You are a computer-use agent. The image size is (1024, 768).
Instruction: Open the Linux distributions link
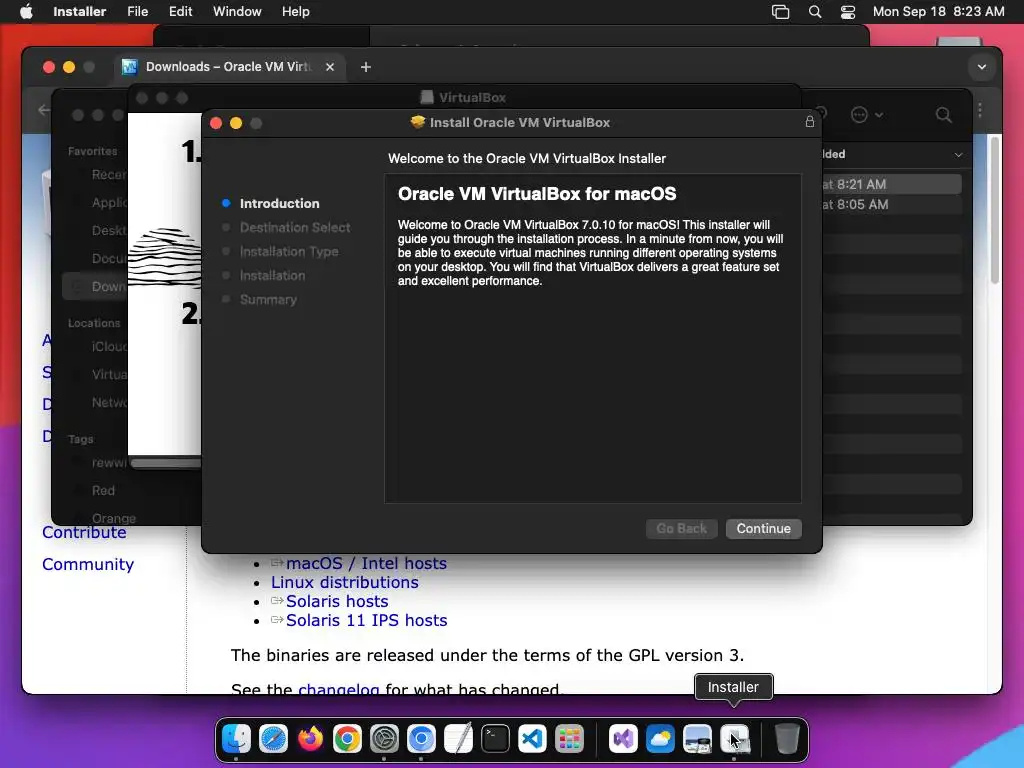pyautogui.click(x=345, y=582)
